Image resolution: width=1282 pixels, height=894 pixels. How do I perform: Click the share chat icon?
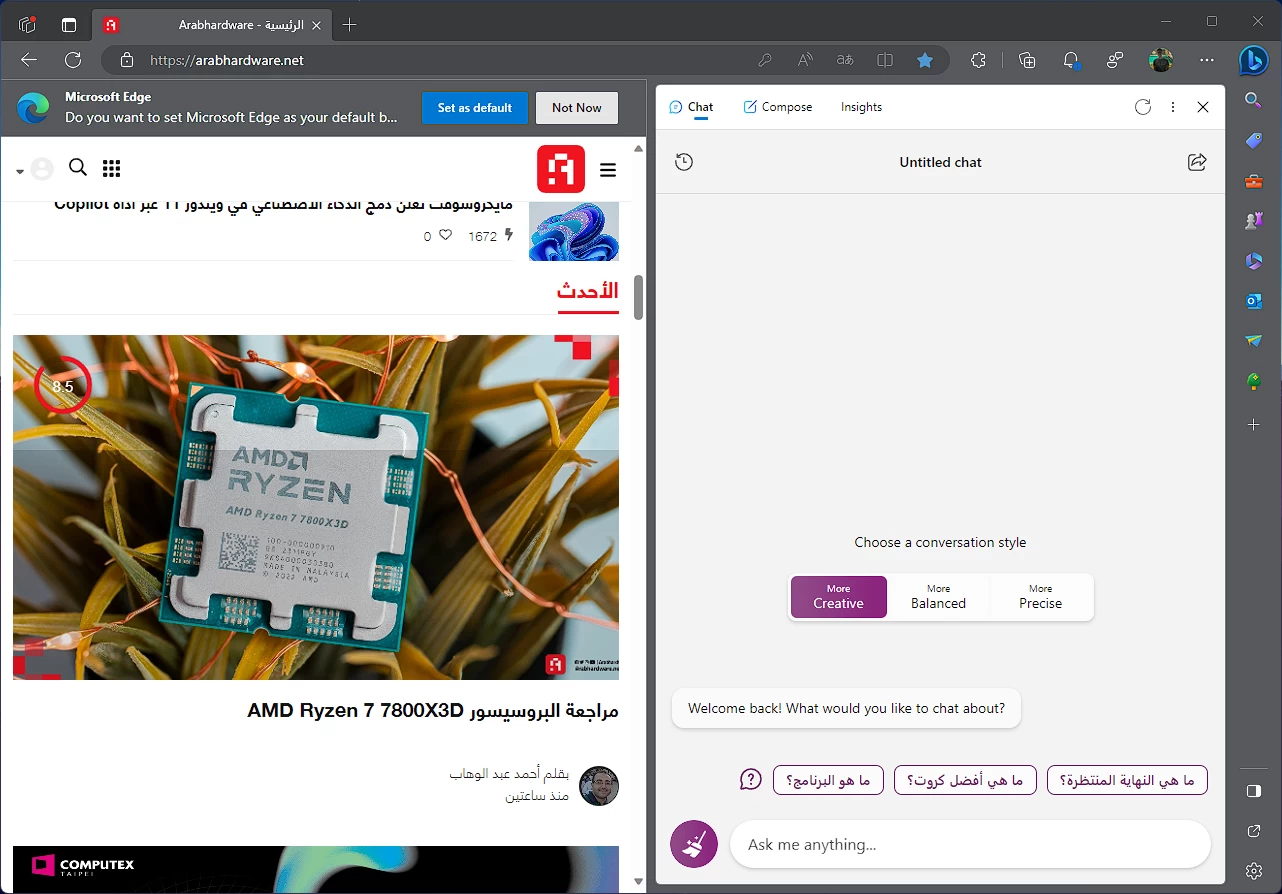click(1196, 162)
